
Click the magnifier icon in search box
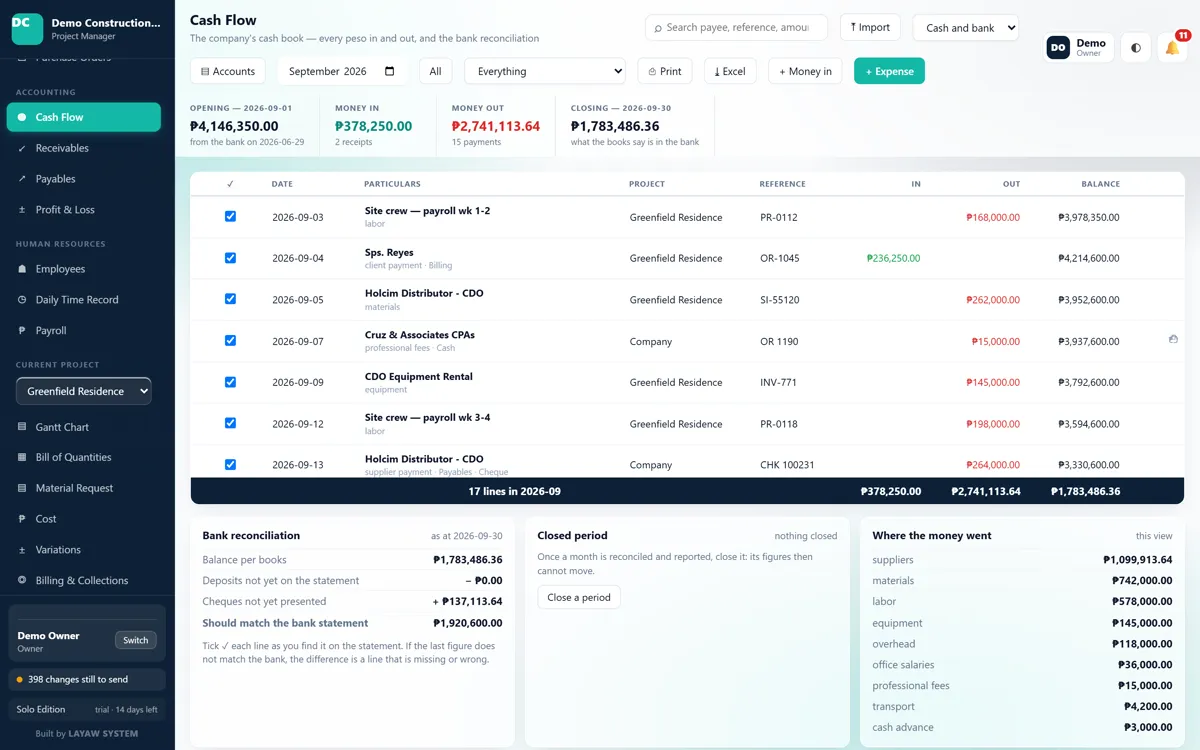pyautogui.click(x=658, y=28)
